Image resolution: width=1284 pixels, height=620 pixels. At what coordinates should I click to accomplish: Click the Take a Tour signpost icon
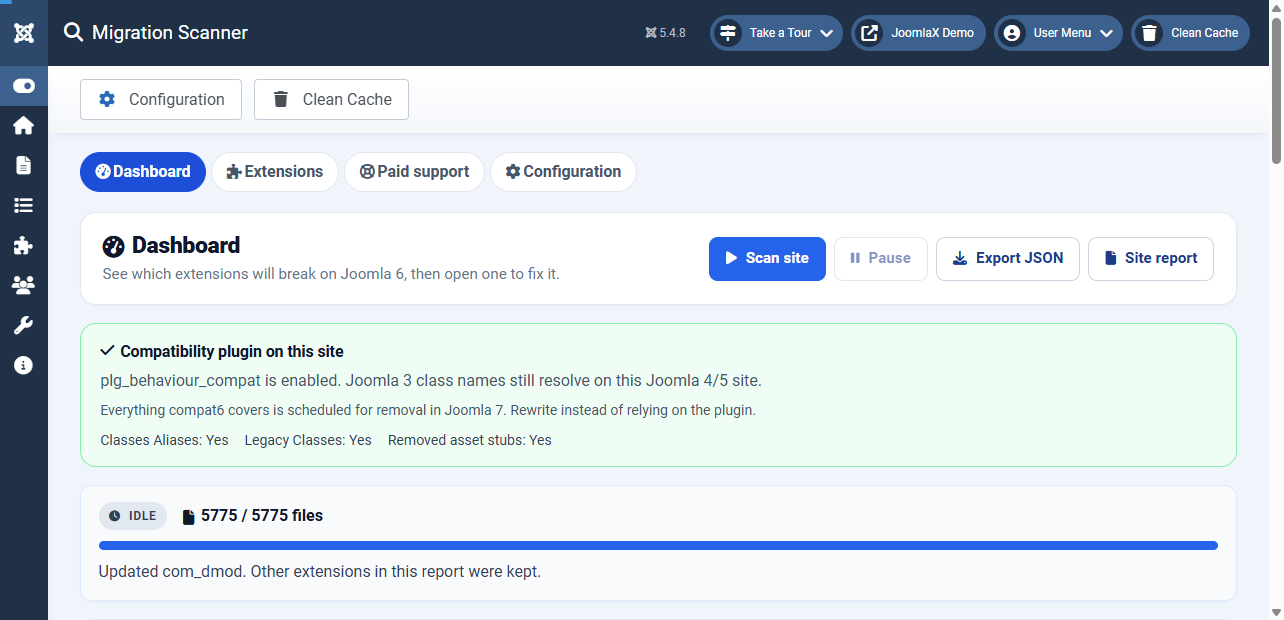[728, 33]
